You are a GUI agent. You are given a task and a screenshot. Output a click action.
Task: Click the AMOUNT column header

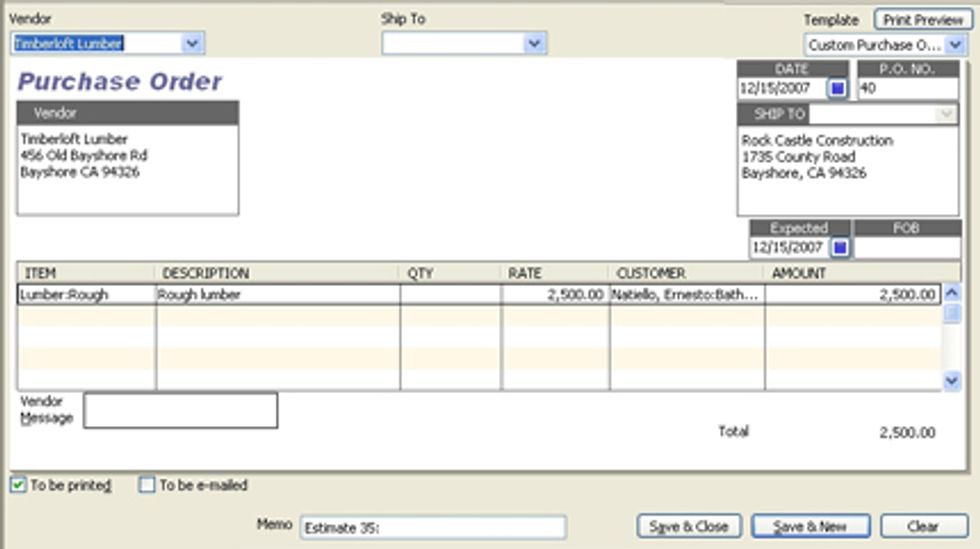[861, 273]
